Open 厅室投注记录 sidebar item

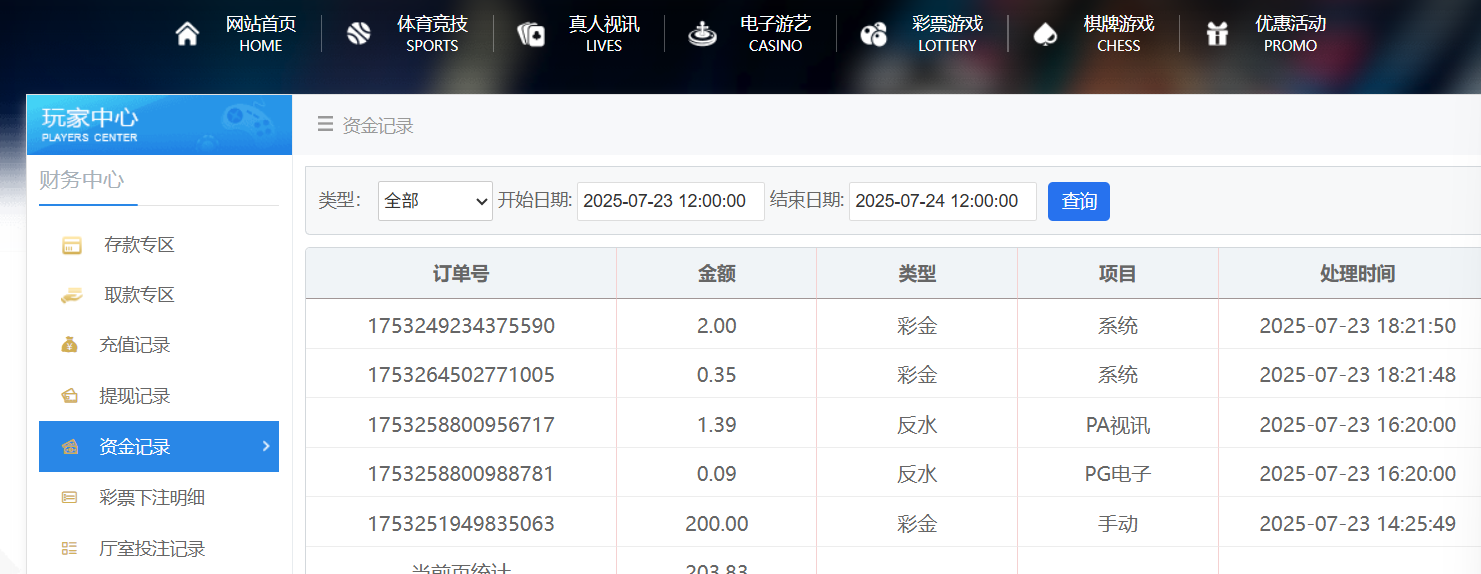[152, 548]
